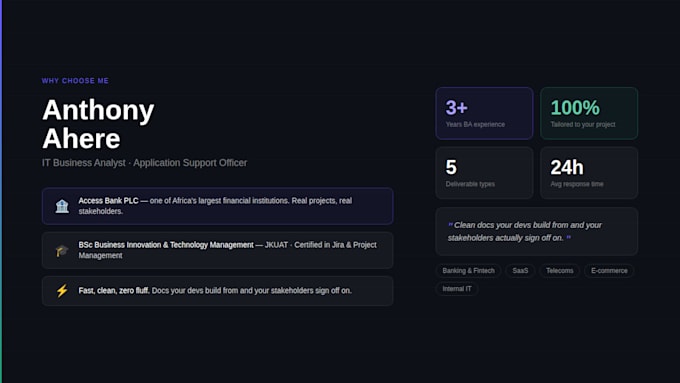Click the 24h Avg response time card
This screenshot has width=680, height=383.
pos(589,173)
